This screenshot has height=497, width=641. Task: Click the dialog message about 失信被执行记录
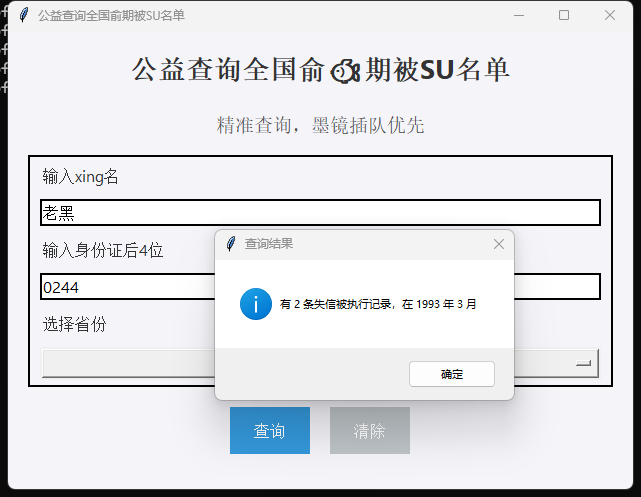coord(378,304)
